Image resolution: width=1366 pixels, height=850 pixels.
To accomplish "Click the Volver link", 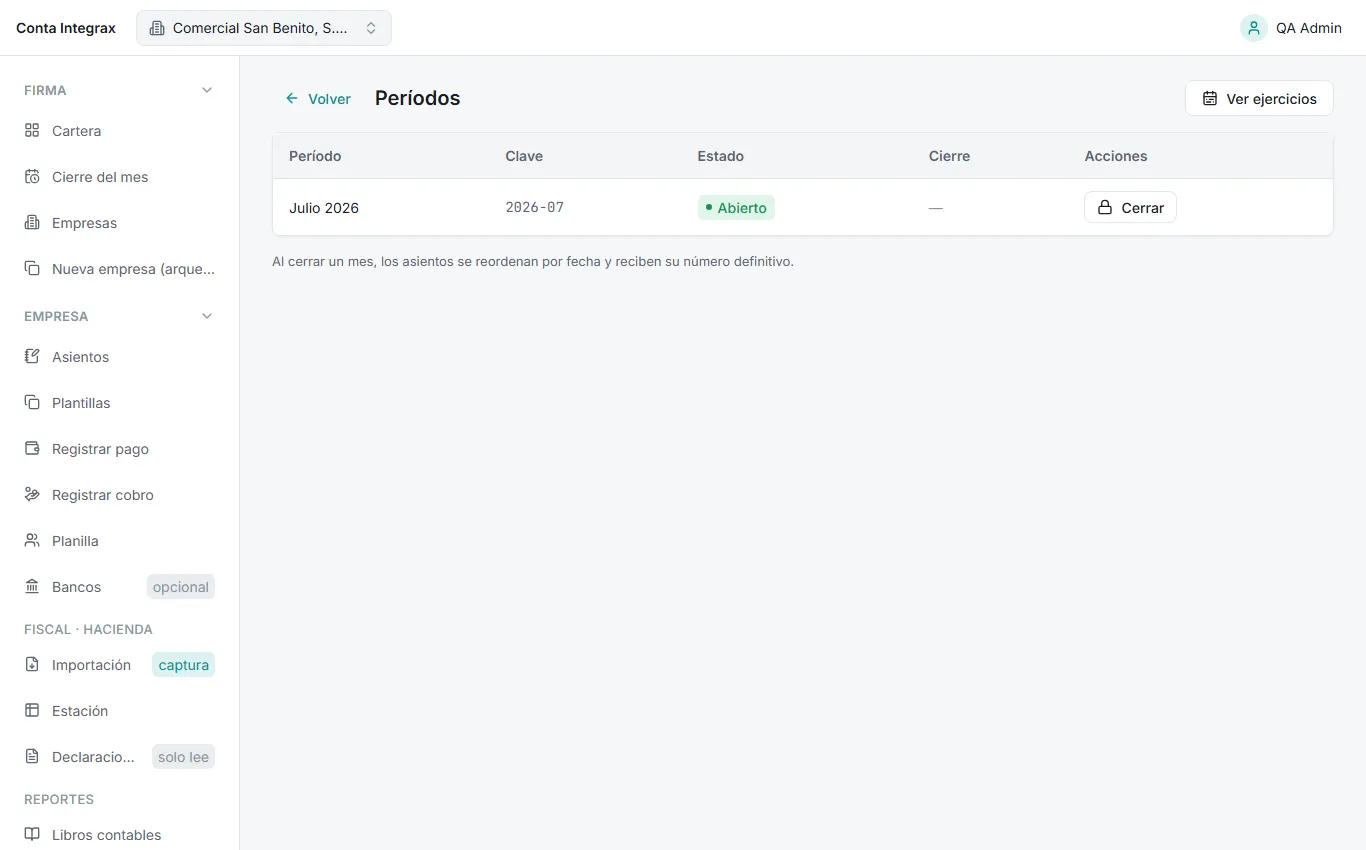I will [x=318, y=98].
